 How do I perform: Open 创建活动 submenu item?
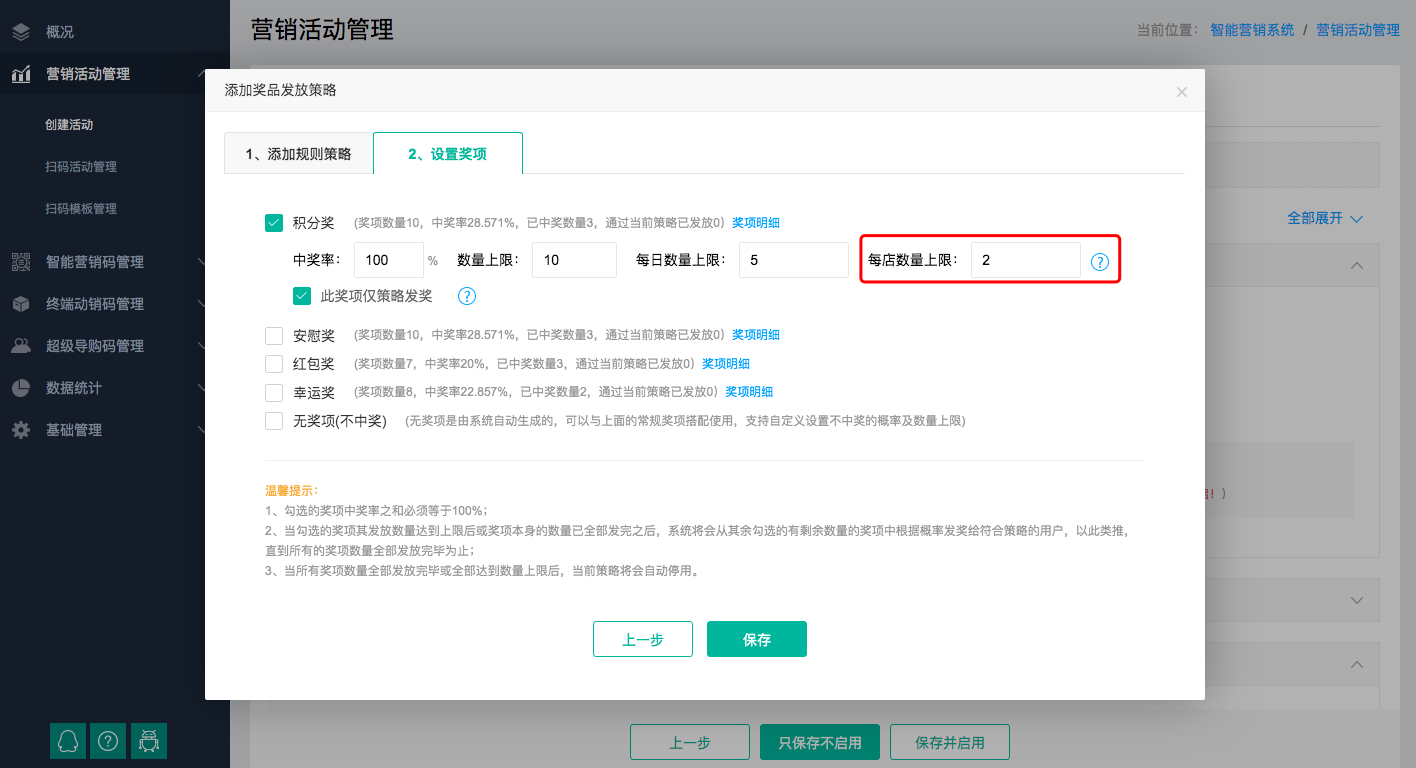coord(69,125)
